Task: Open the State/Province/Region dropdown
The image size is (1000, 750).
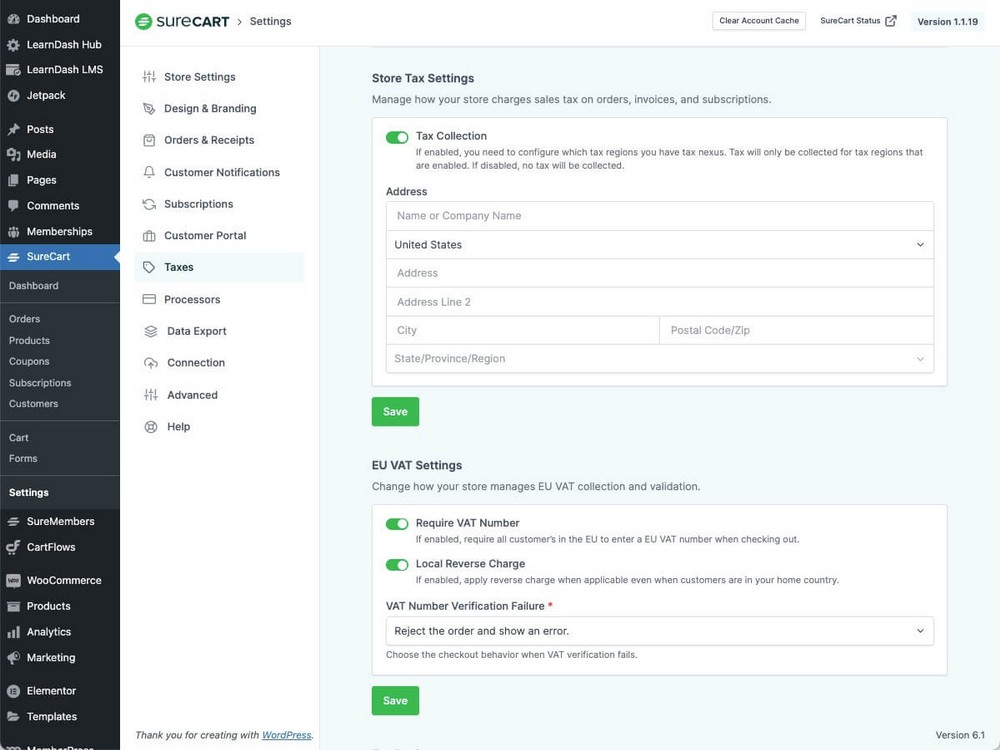Action: click(659, 359)
